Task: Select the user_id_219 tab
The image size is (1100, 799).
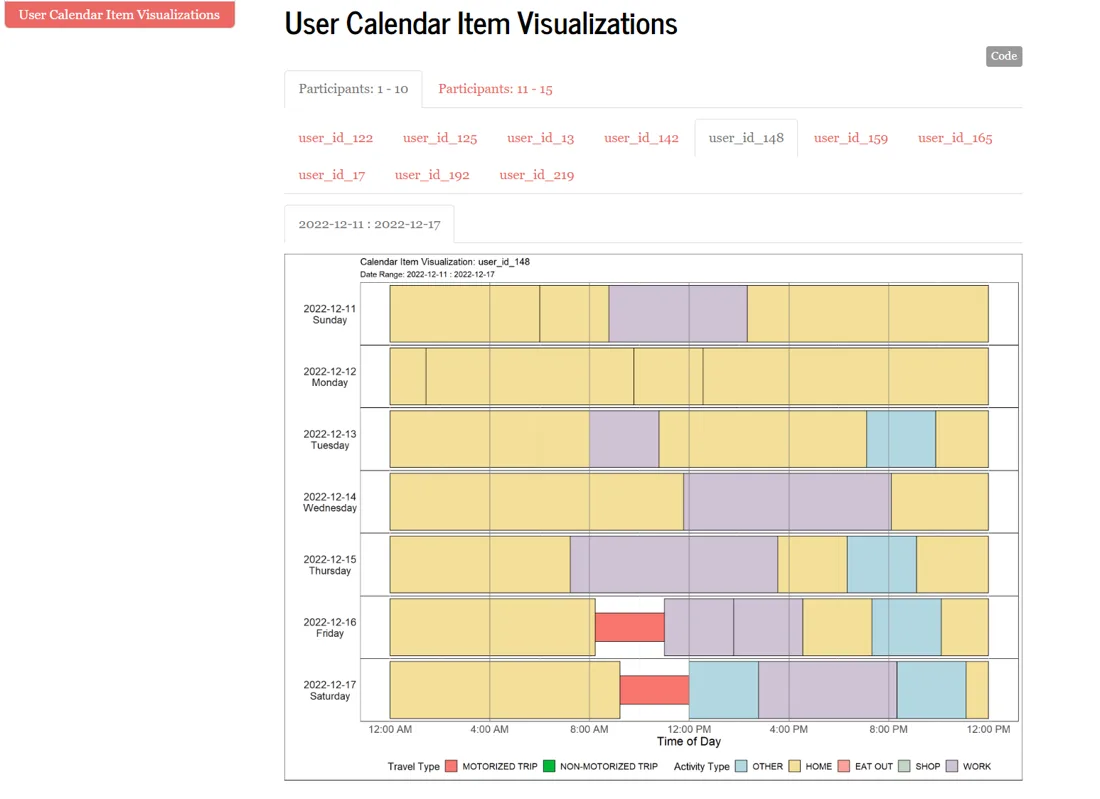Action: (x=537, y=175)
